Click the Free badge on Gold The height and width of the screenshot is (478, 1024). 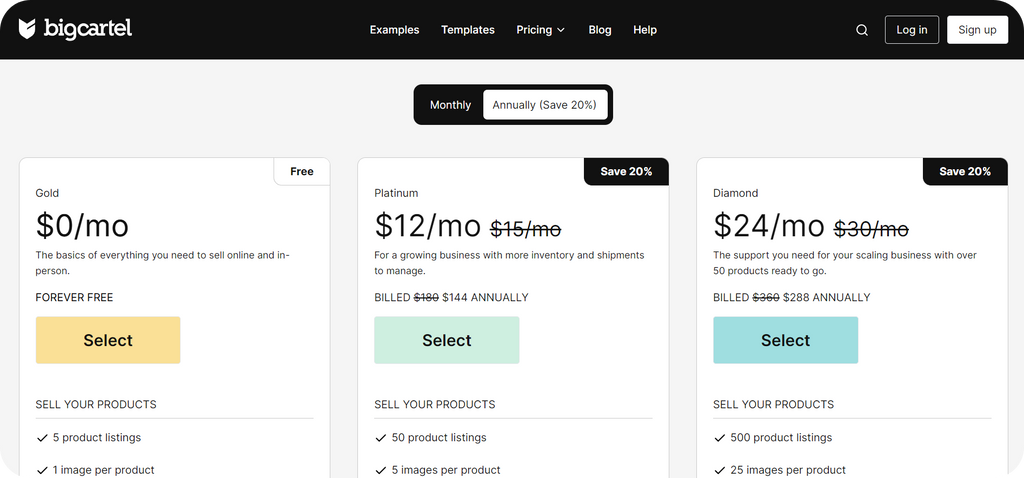(302, 172)
